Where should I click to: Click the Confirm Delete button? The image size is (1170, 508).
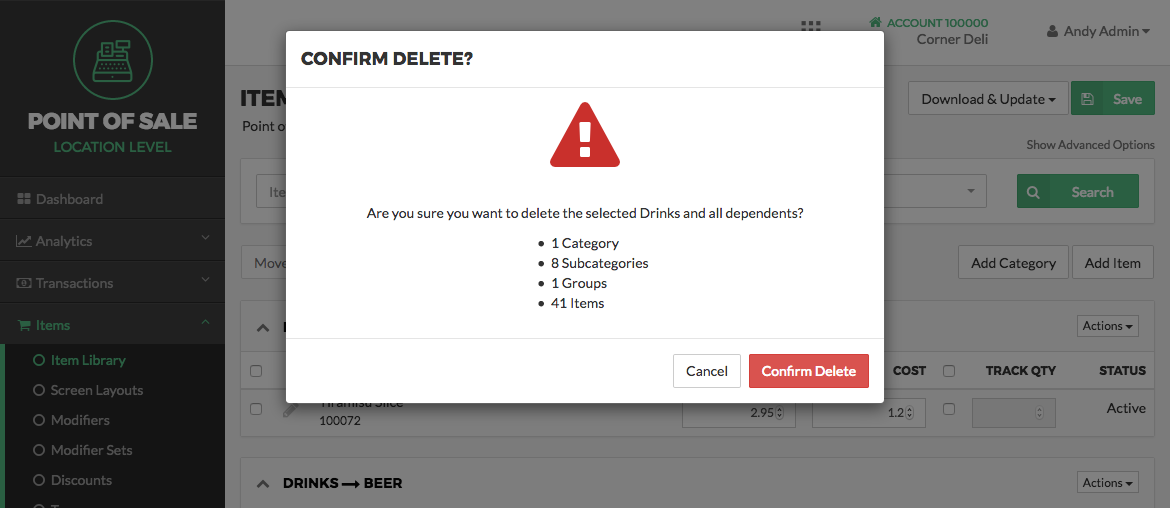(809, 371)
